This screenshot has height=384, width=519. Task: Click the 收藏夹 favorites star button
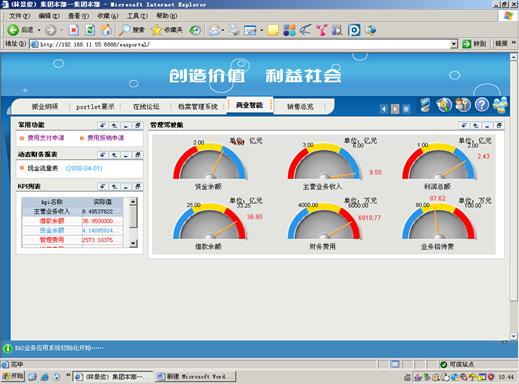(167, 30)
